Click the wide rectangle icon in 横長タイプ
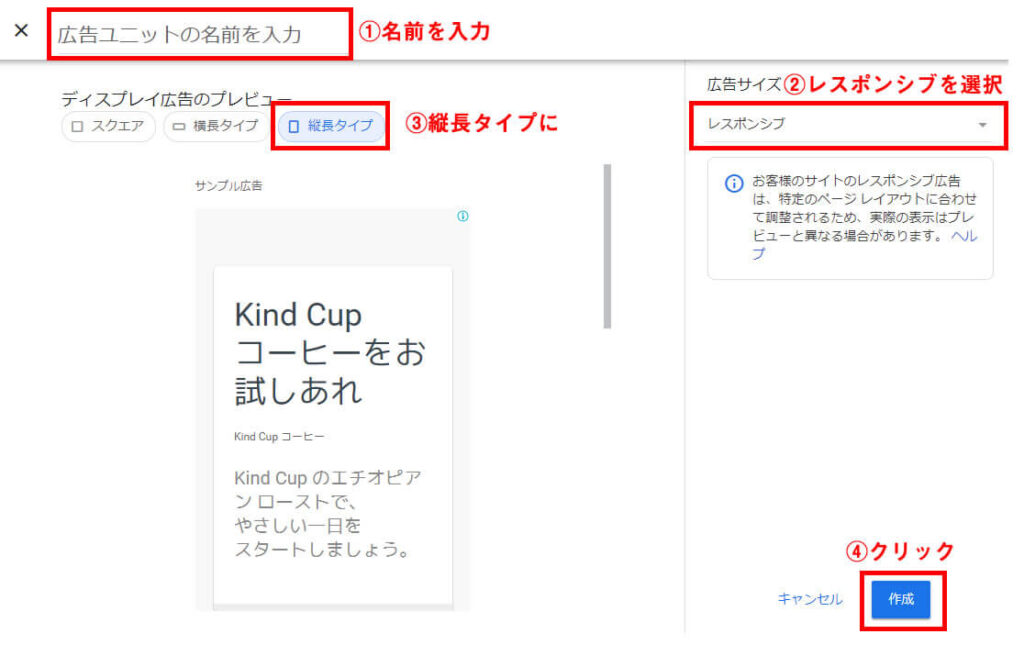 click(181, 127)
